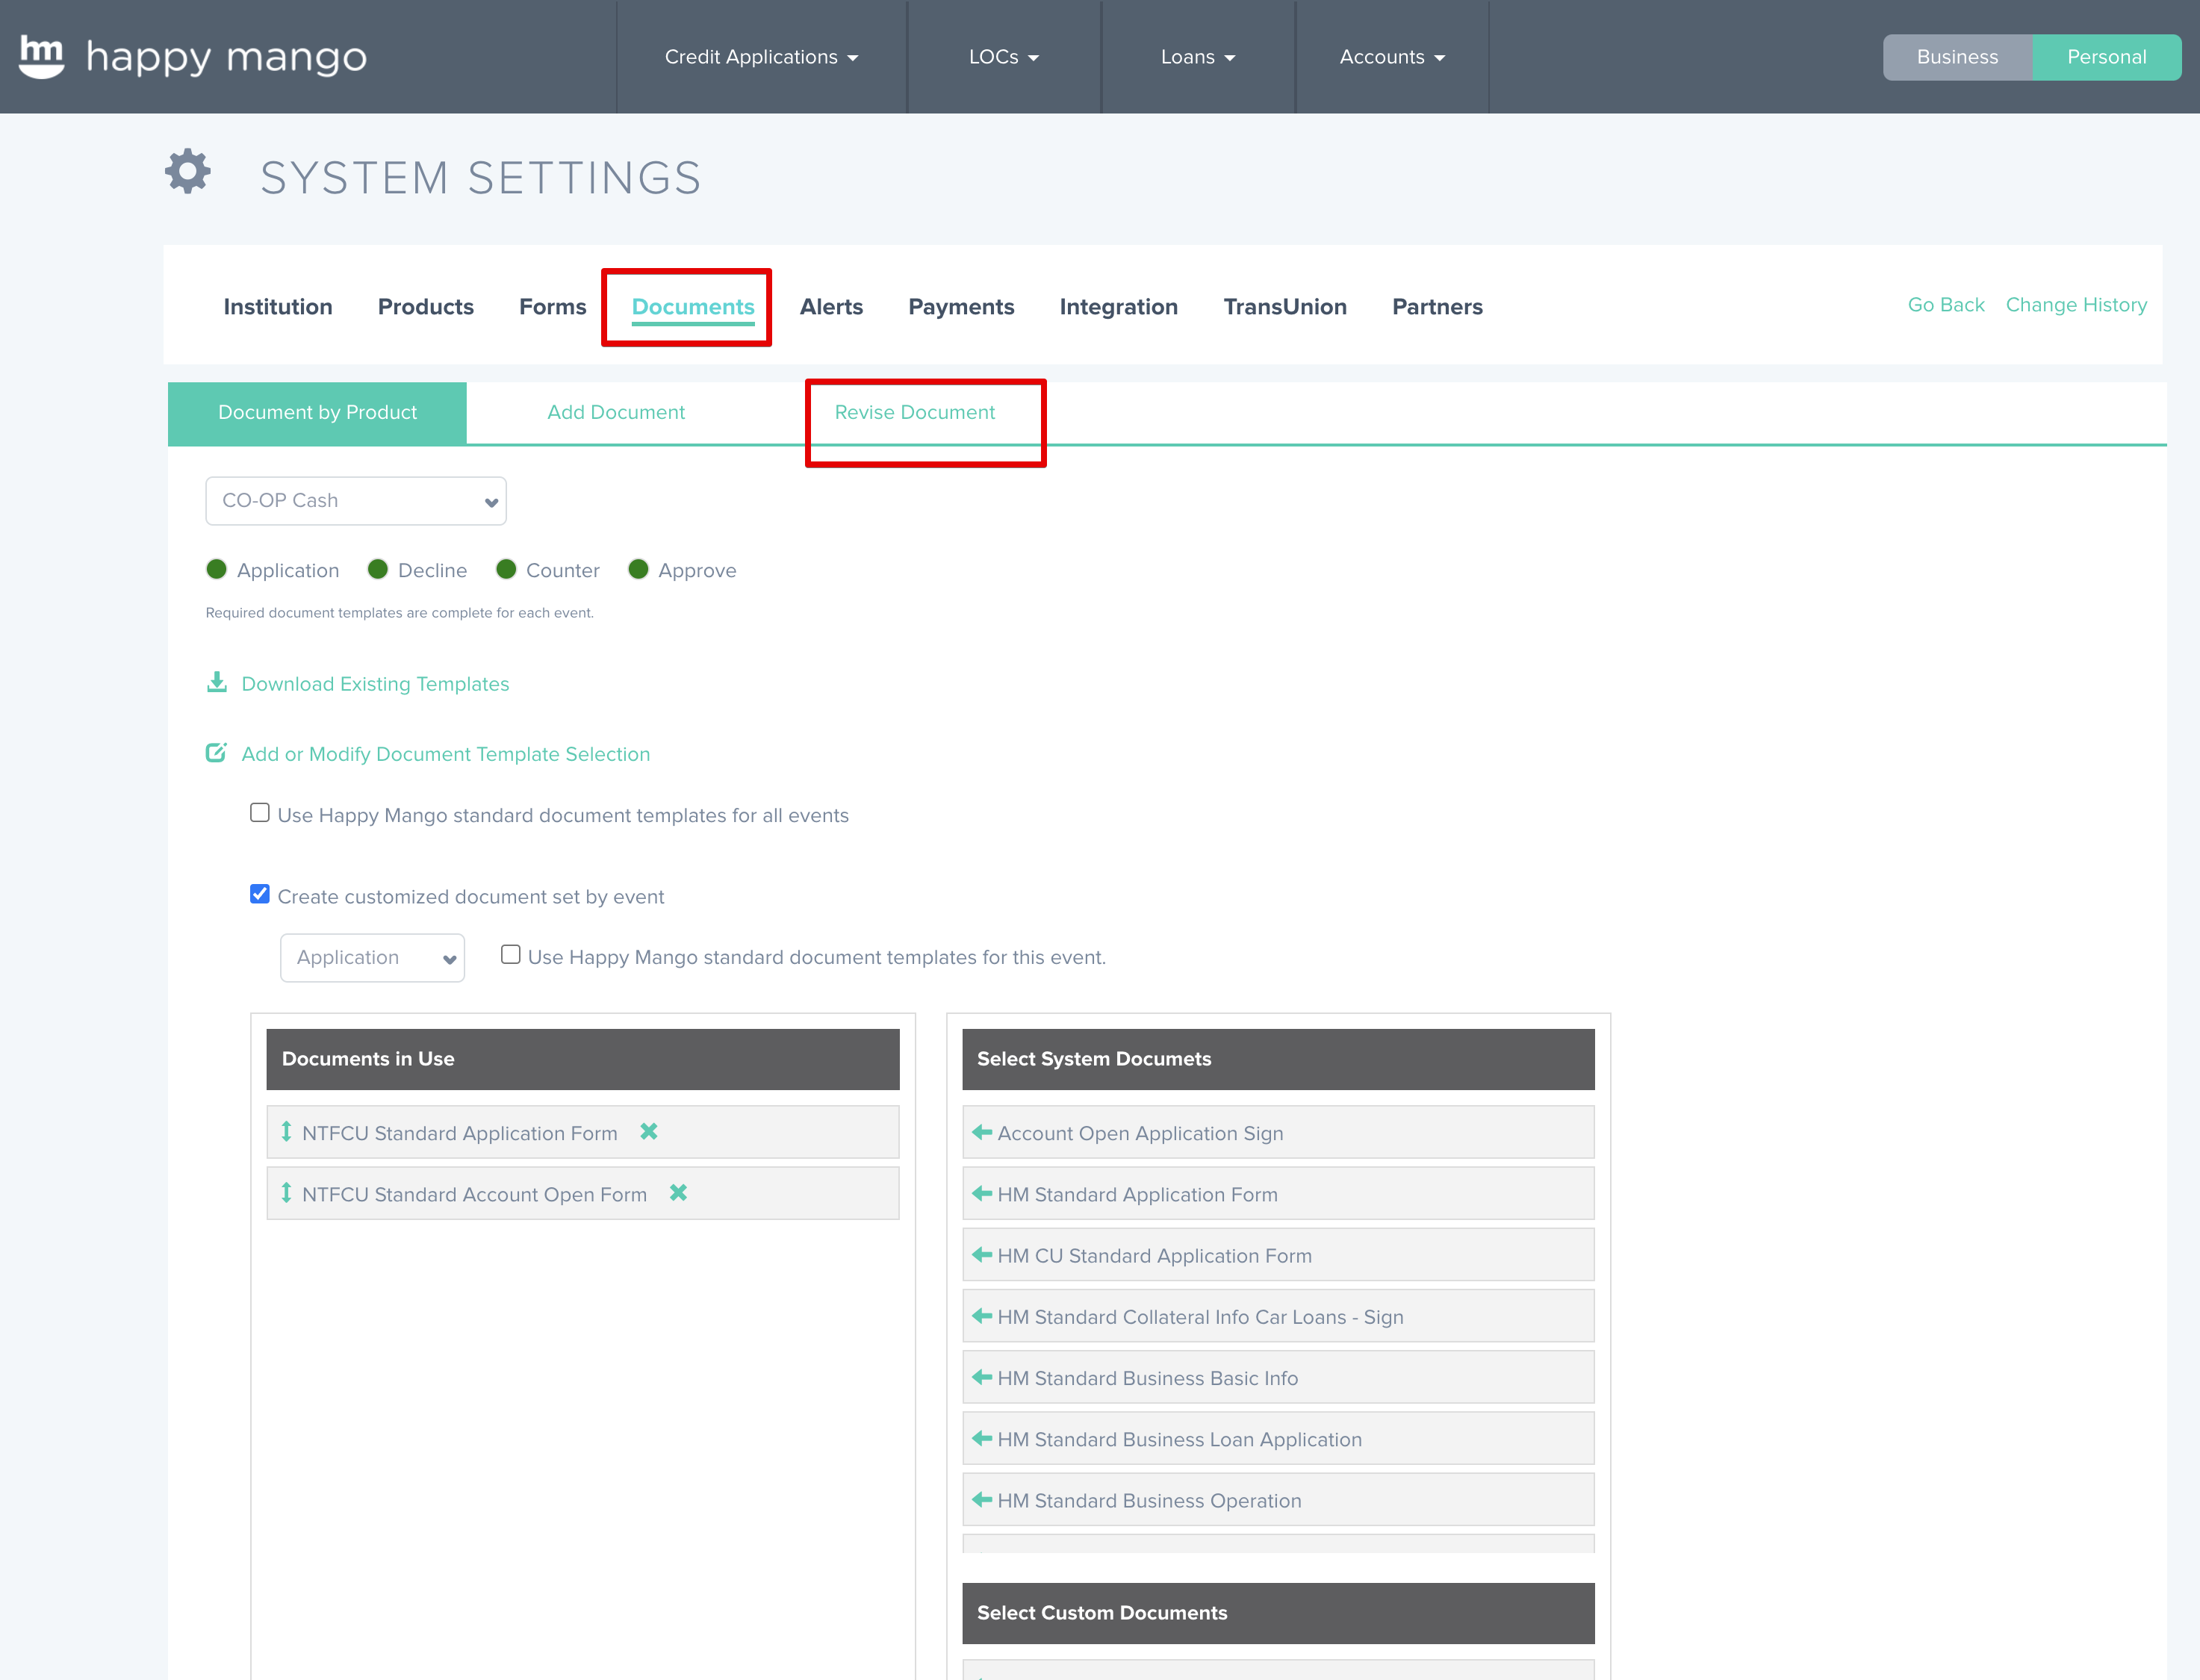The image size is (2200, 1680).
Task: Click the Download Existing Templates icon
Action: (x=217, y=683)
